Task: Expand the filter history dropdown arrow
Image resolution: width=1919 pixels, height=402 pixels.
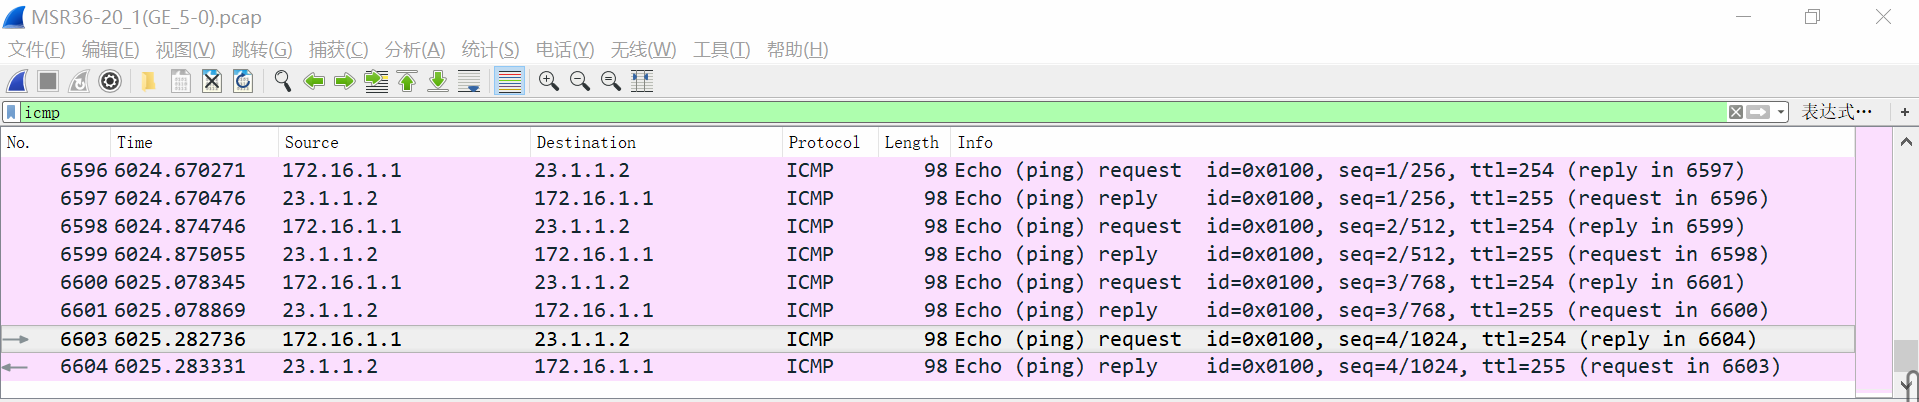Action: [1781, 112]
